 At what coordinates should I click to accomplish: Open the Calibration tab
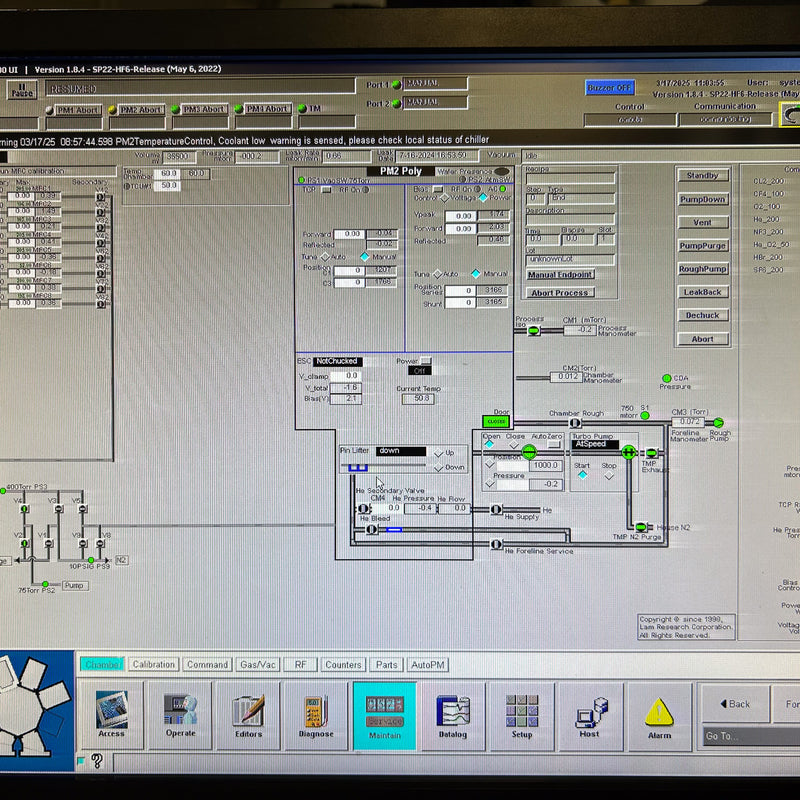[x=152, y=664]
